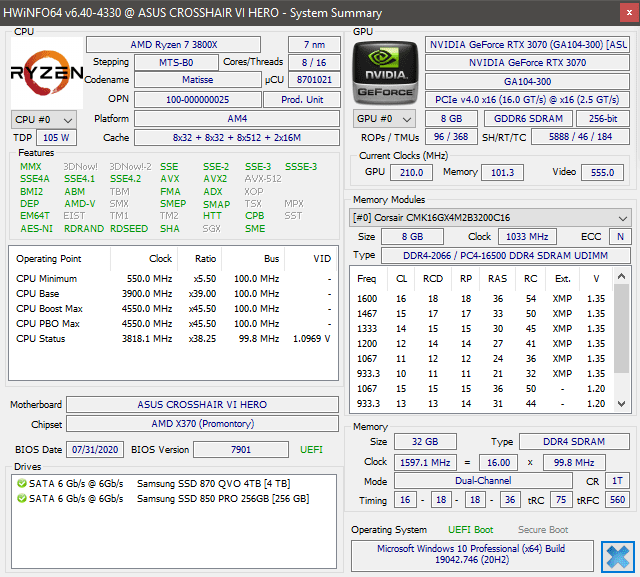Screen dimensions: 640x577
Task: Click the blue X close icon bottom right
Action: click(618, 557)
